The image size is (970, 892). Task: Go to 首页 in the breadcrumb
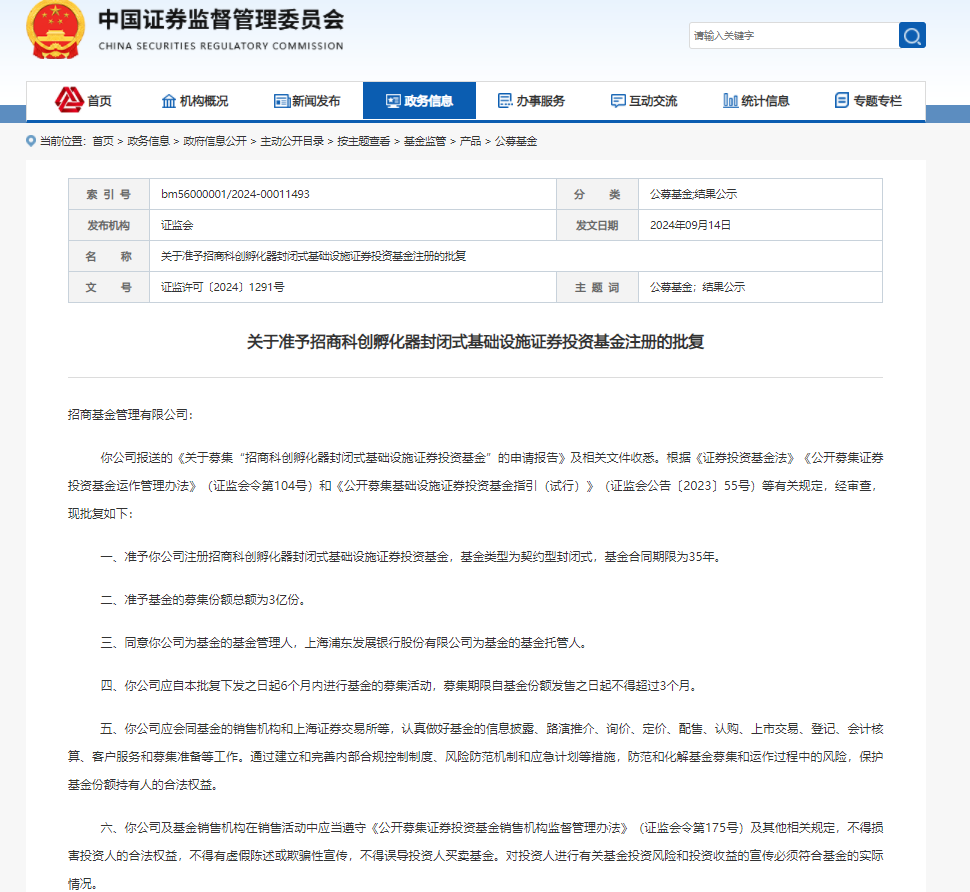pyautogui.click(x=103, y=141)
